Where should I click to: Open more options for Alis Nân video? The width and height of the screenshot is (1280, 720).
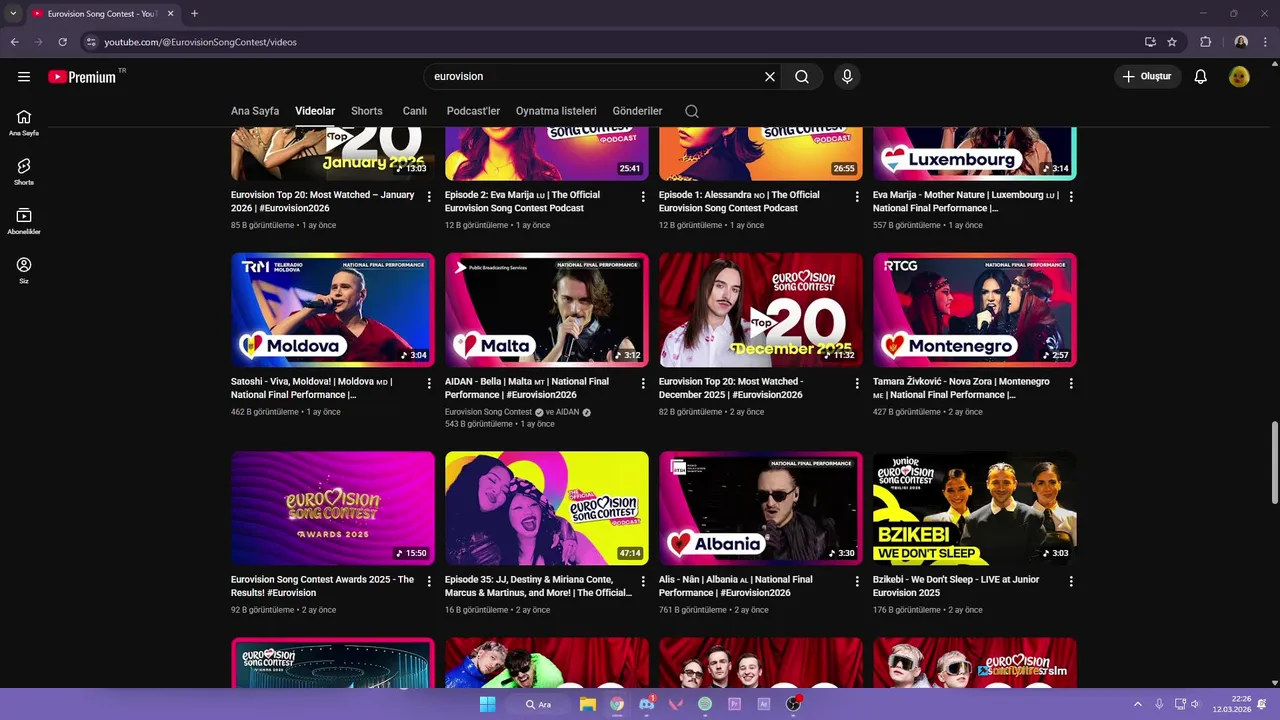click(x=857, y=581)
